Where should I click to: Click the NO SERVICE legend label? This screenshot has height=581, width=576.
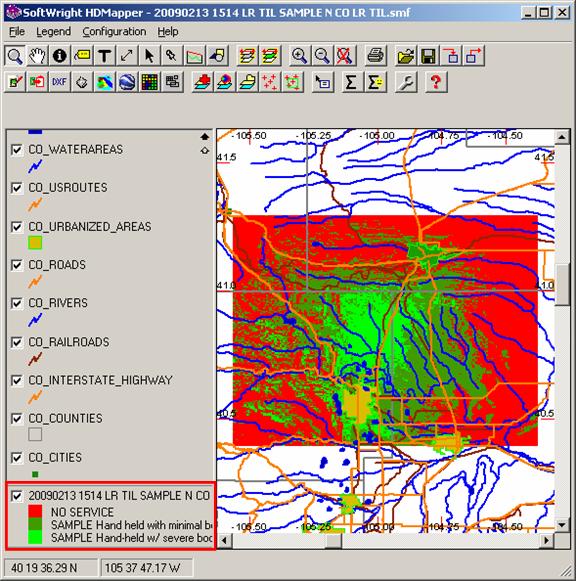[x=82, y=512]
